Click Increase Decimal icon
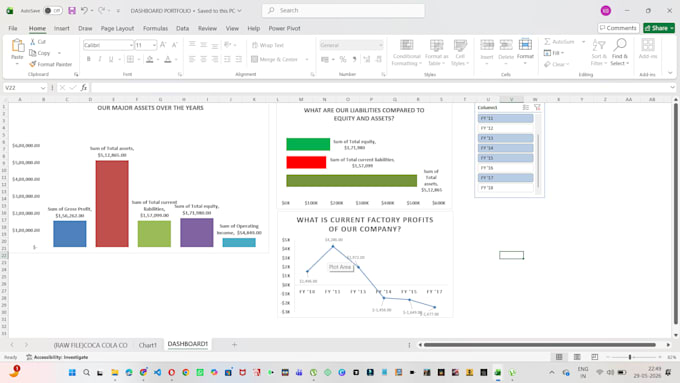680x383 pixels. [366, 59]
